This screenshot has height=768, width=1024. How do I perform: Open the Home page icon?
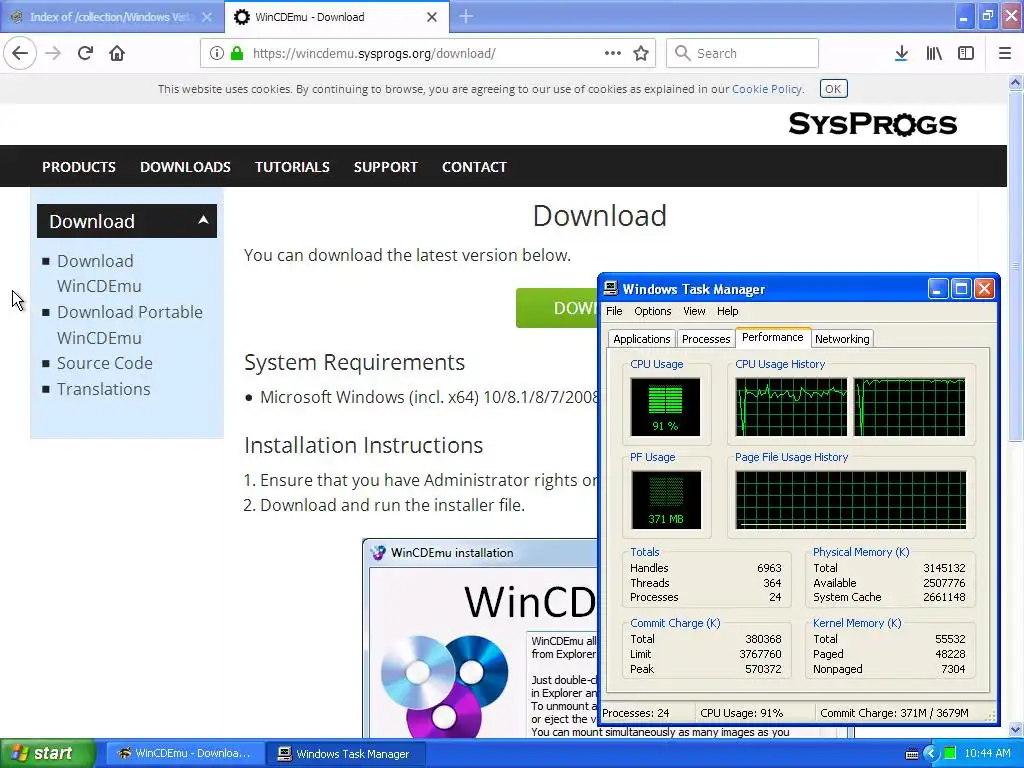coord(117,54)
